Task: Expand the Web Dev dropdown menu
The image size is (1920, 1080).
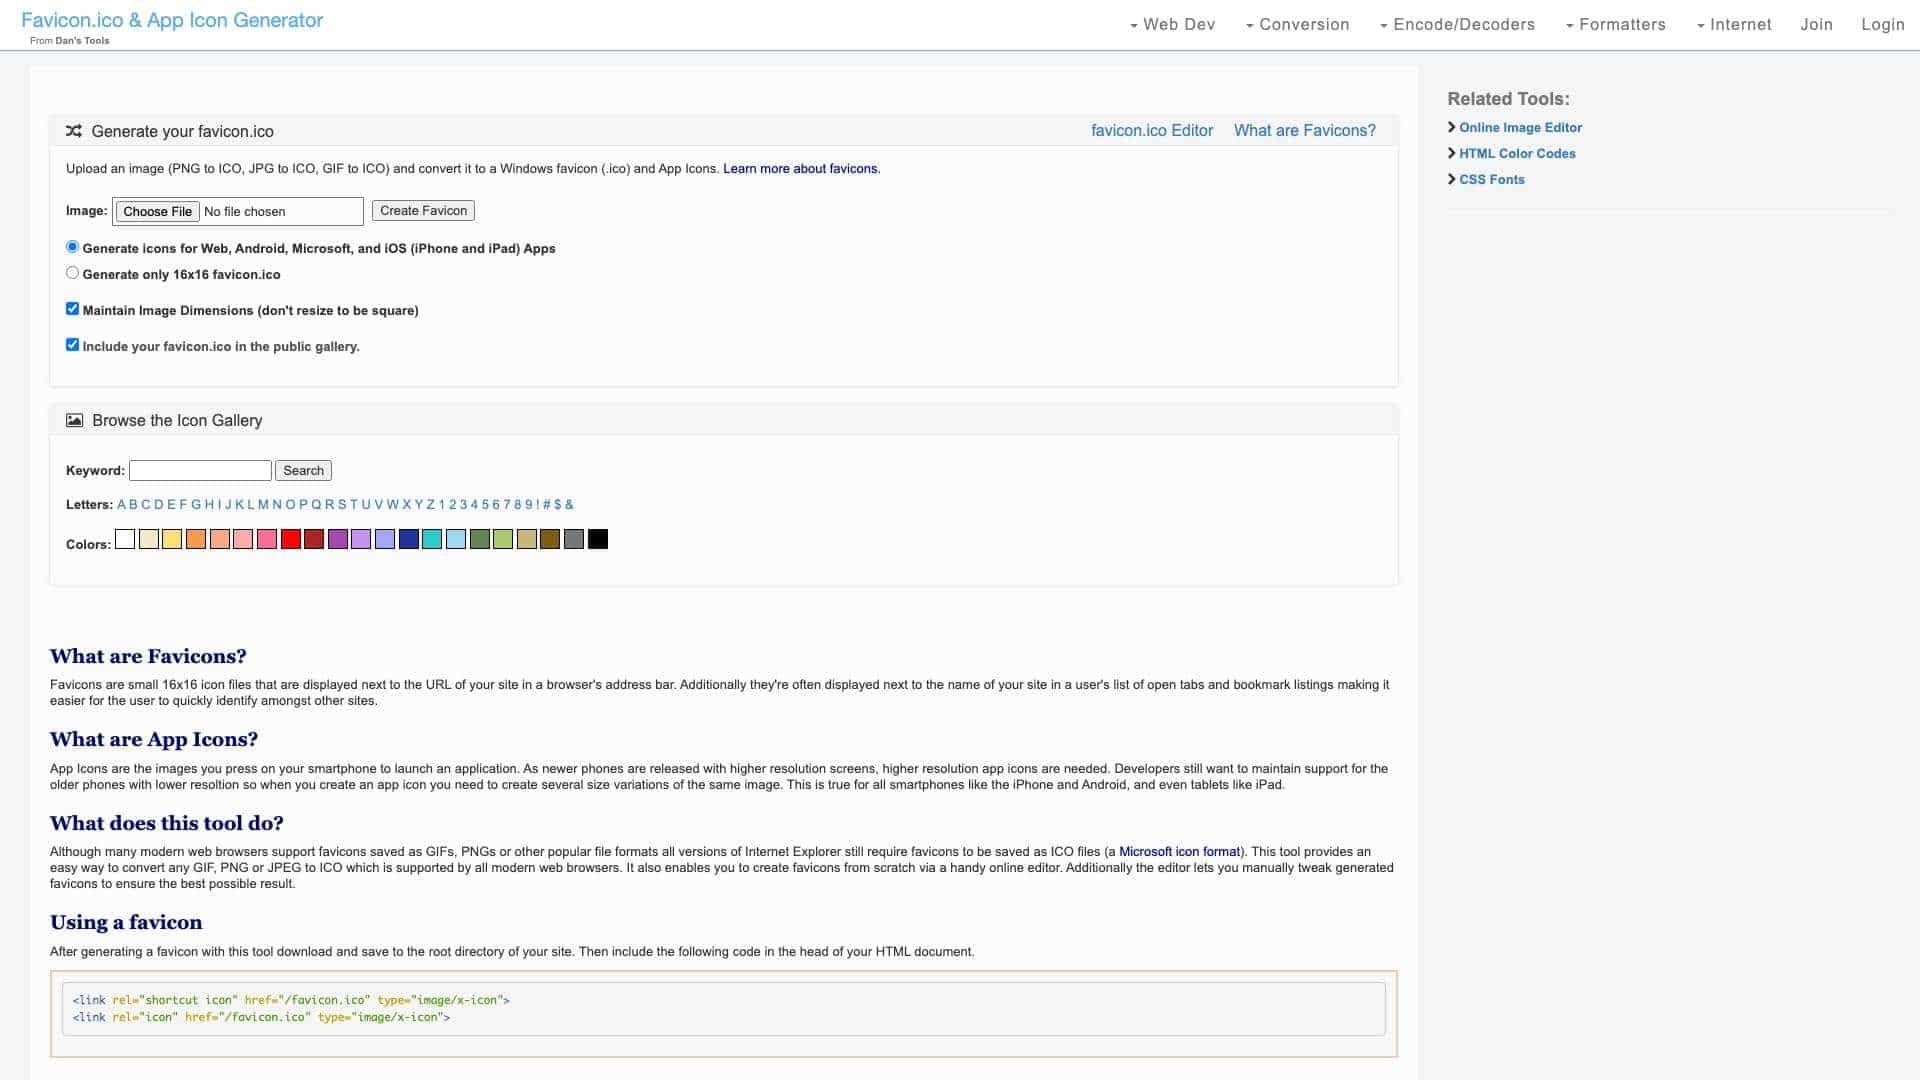Action: pos(1172,25)
